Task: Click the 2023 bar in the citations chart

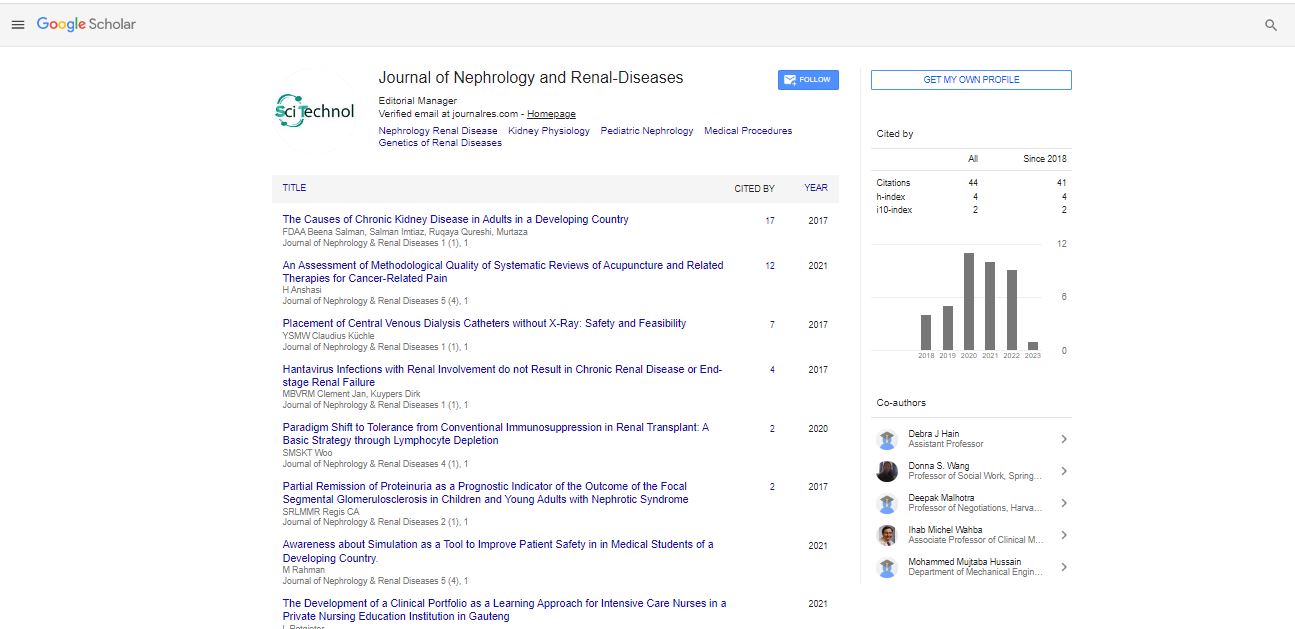Action: click(x=1033, y=346)
